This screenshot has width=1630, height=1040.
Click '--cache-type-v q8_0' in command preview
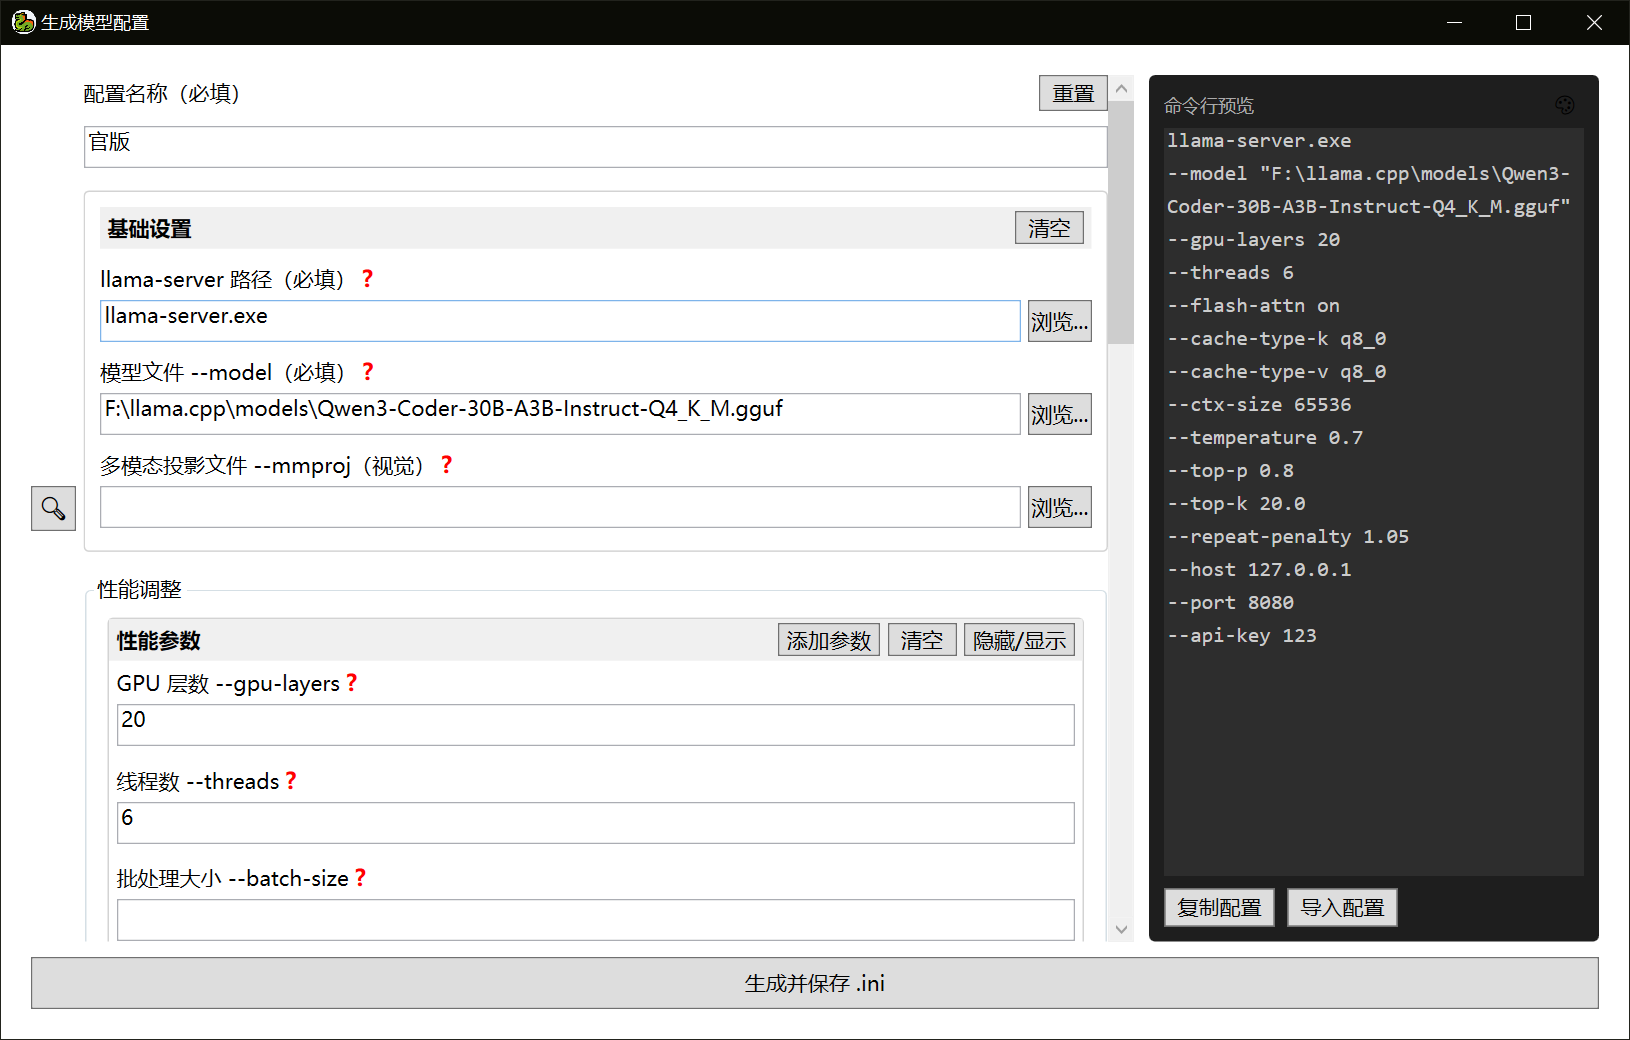(1276, 372)
